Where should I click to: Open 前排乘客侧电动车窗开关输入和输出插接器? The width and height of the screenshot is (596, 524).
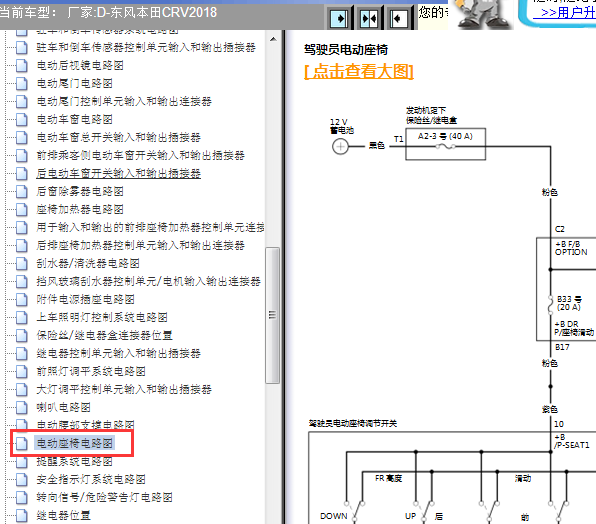coord(141,155)
